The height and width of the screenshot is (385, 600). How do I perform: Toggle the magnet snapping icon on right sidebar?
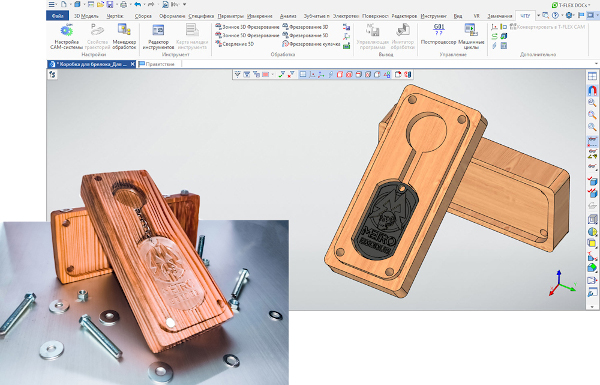coord(592,90)
